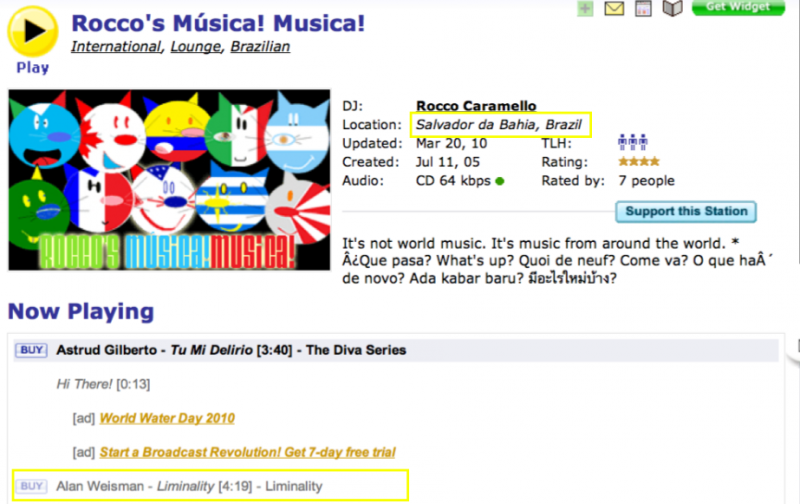Open DJ Rocco Caramello's profile
This screenshot has width=800, height=504.
476,106
